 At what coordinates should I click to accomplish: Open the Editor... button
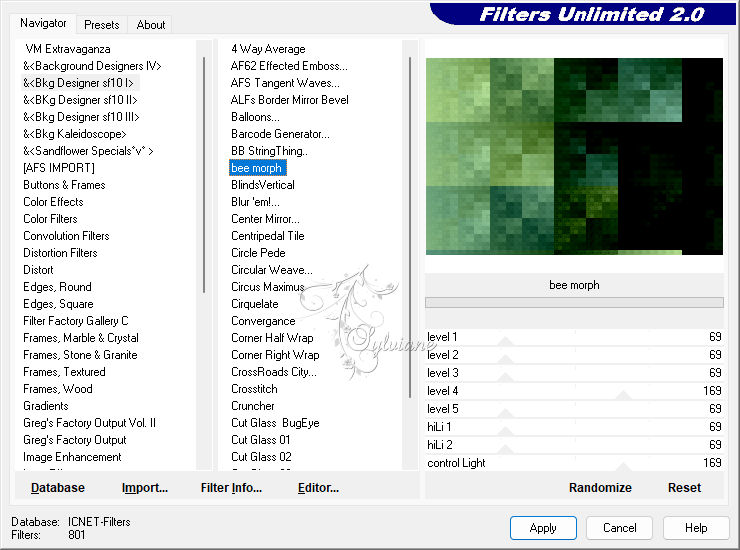tap(318, 488)
